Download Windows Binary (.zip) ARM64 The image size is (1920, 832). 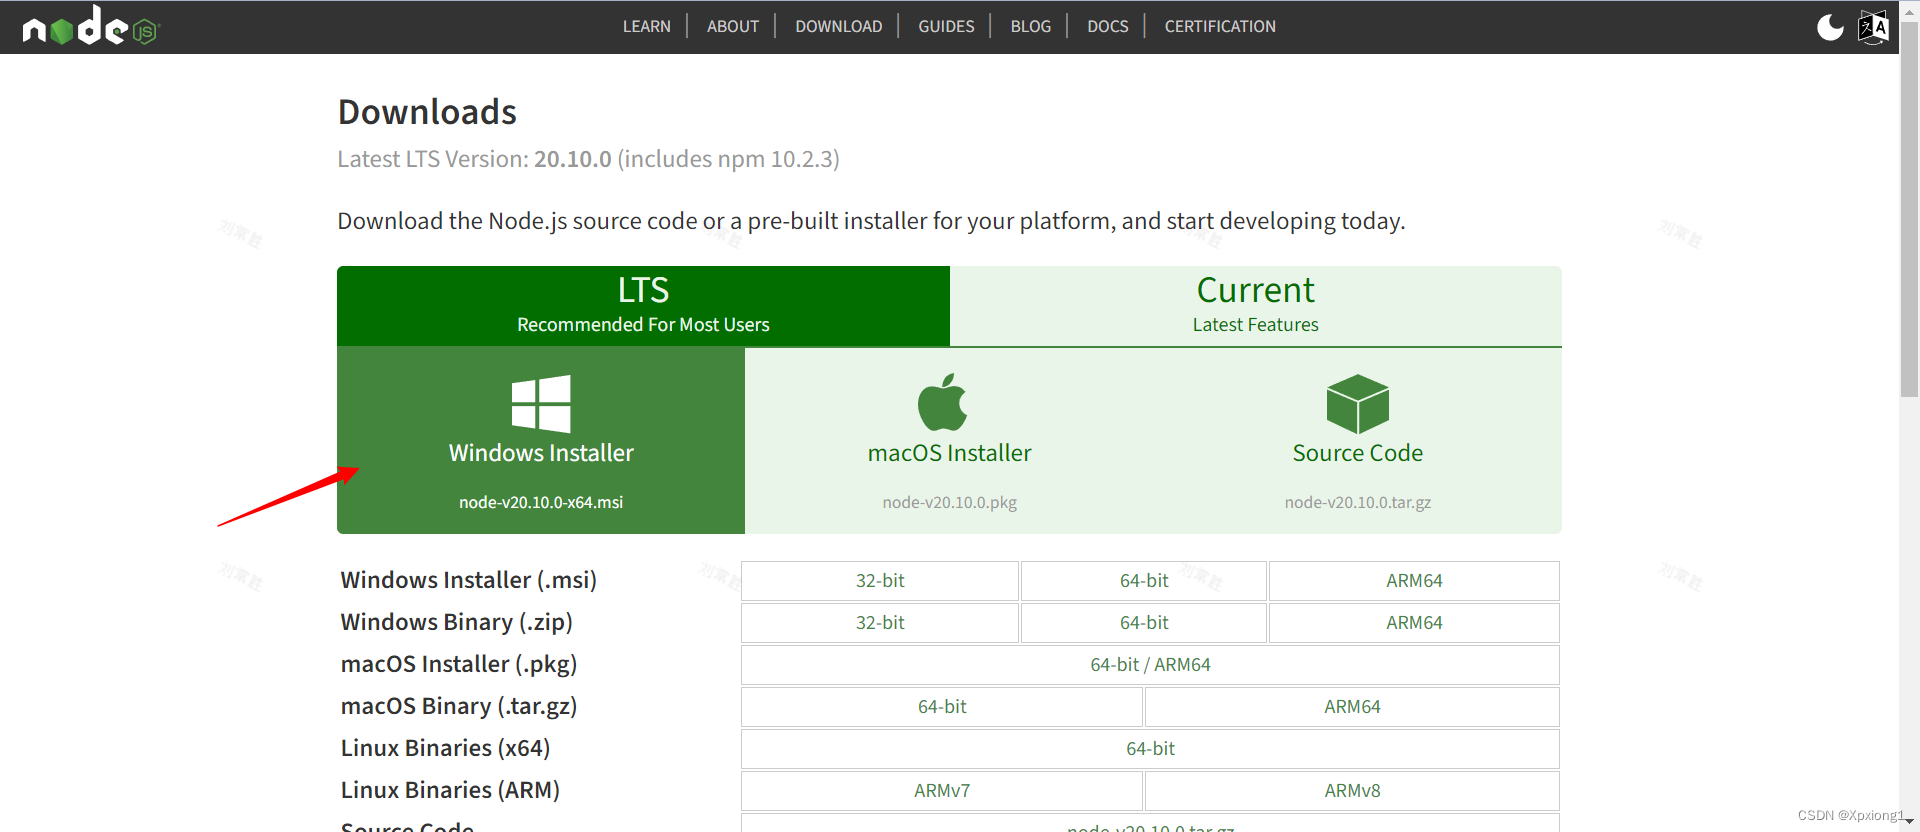[x=1414, y=623]
